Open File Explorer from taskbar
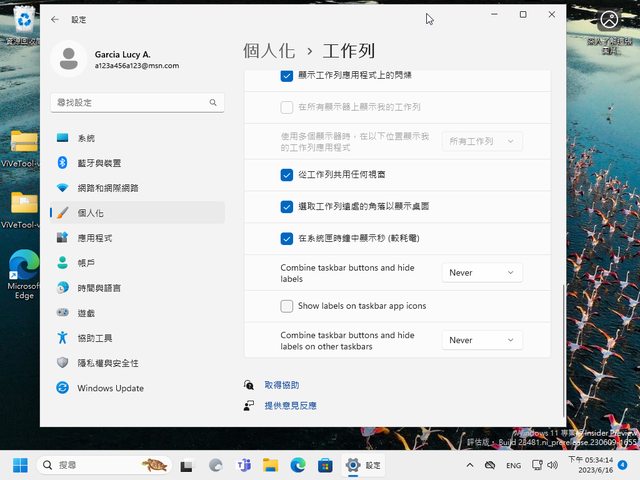Screen dimensions: 640x480 (270, 465)
